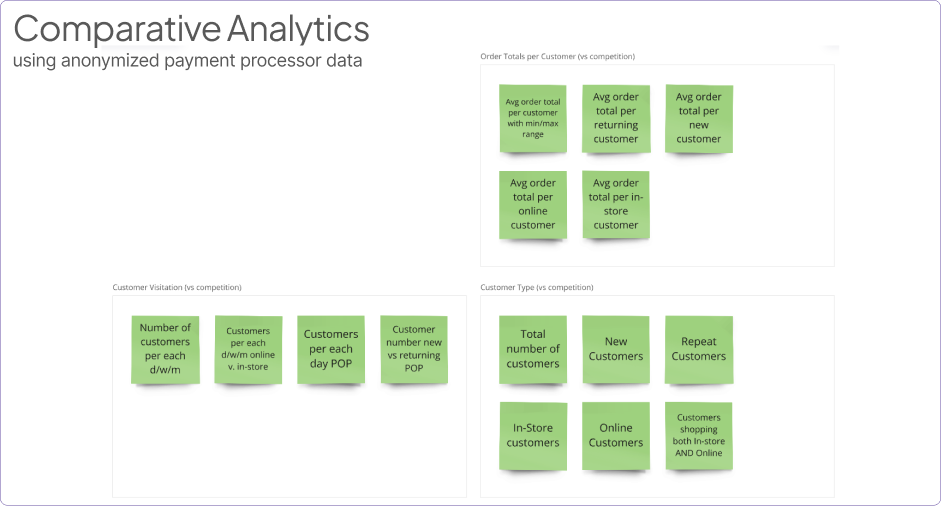Click the "Avg order total per online customer" note
941x506 pixels.
click(533, 204)
